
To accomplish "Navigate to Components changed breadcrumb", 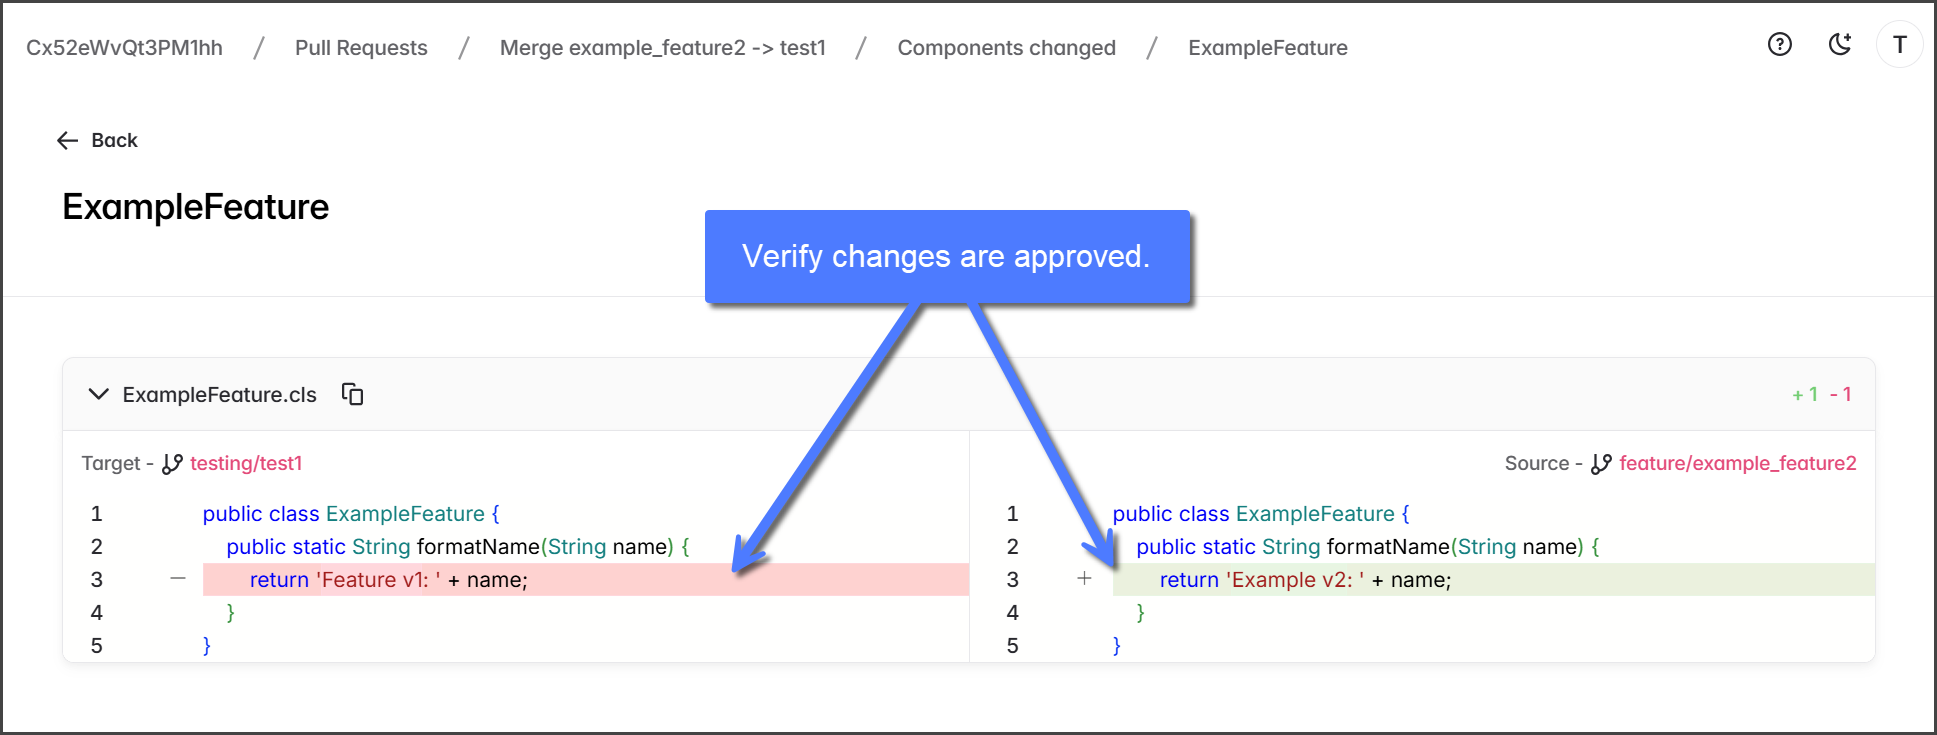I will pyautogui.click(x=1006, y=48).
